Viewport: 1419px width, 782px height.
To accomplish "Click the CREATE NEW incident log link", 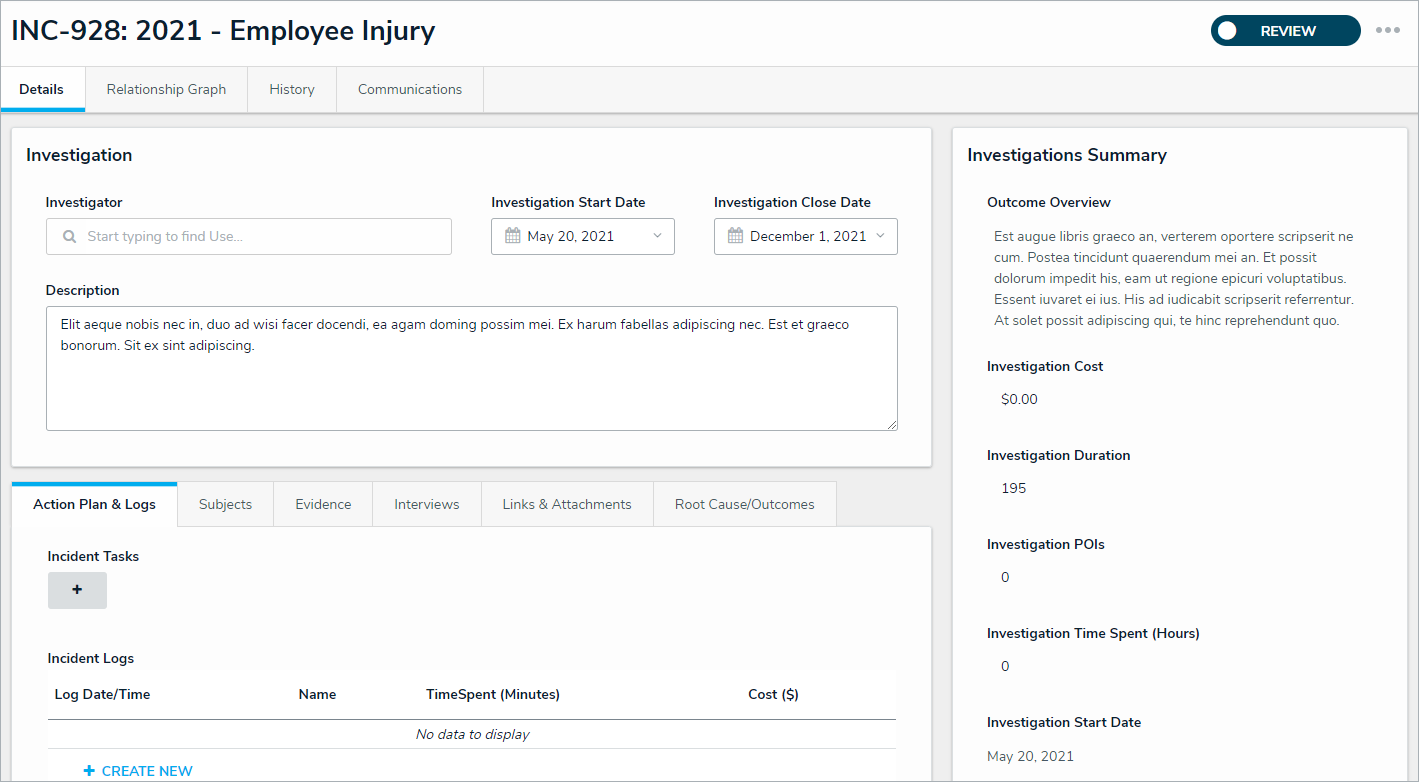I will (x=147, y=771).
